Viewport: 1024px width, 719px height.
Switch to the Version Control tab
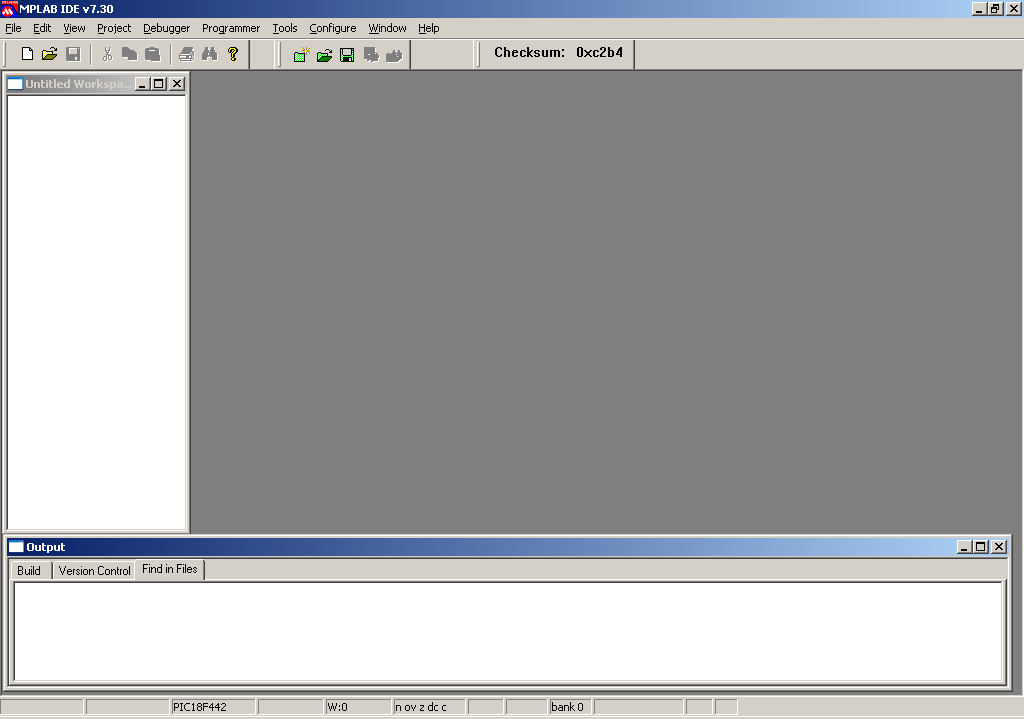coord(95,571)
